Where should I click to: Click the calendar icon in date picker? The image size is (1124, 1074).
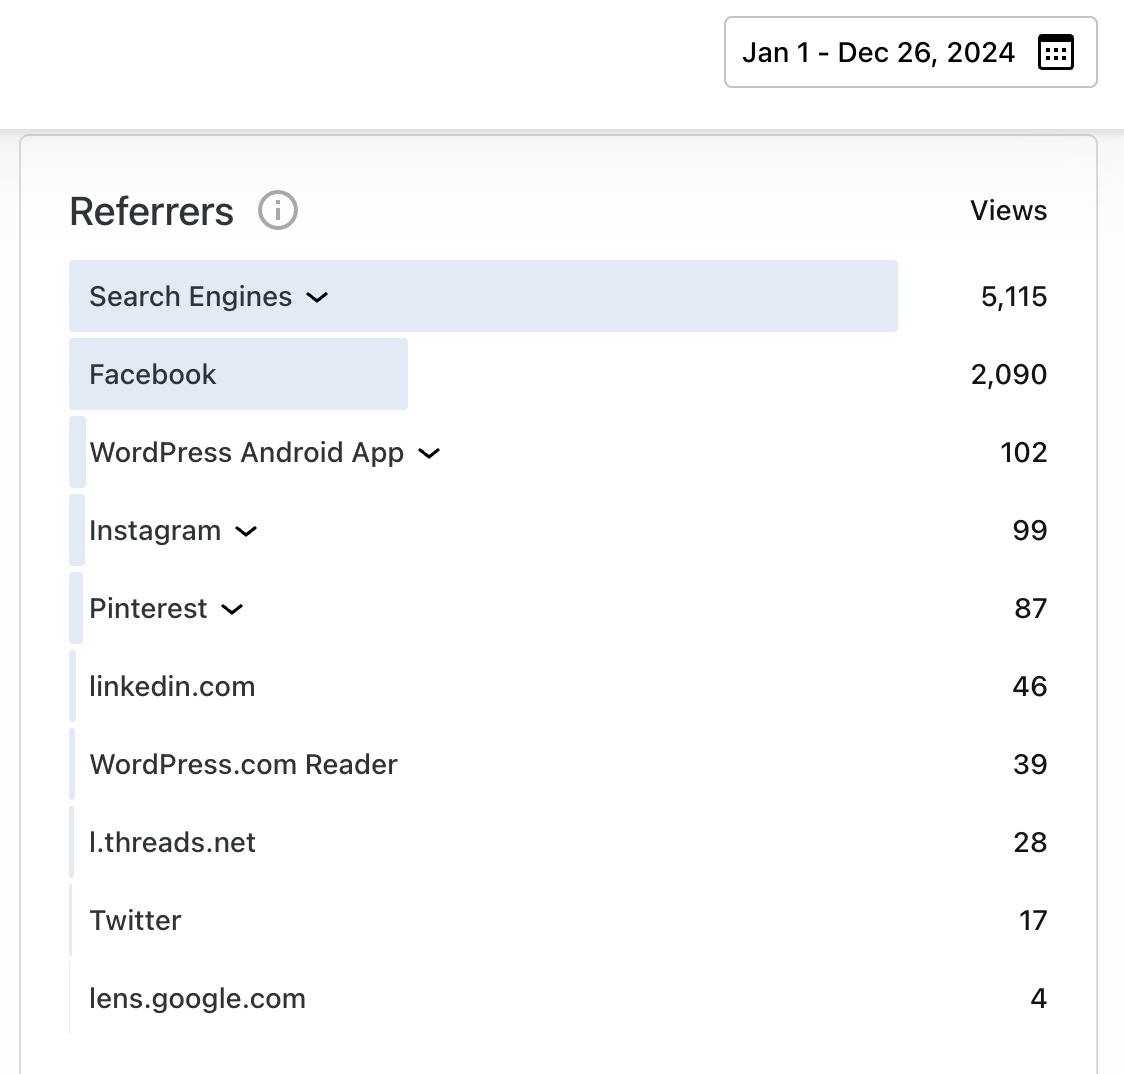coord(1056,52)
